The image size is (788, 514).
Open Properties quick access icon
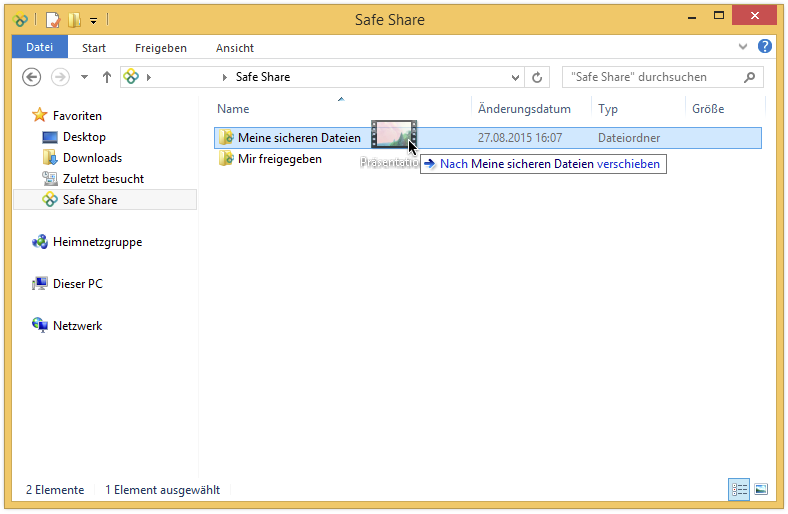click(x=53, y=20)
